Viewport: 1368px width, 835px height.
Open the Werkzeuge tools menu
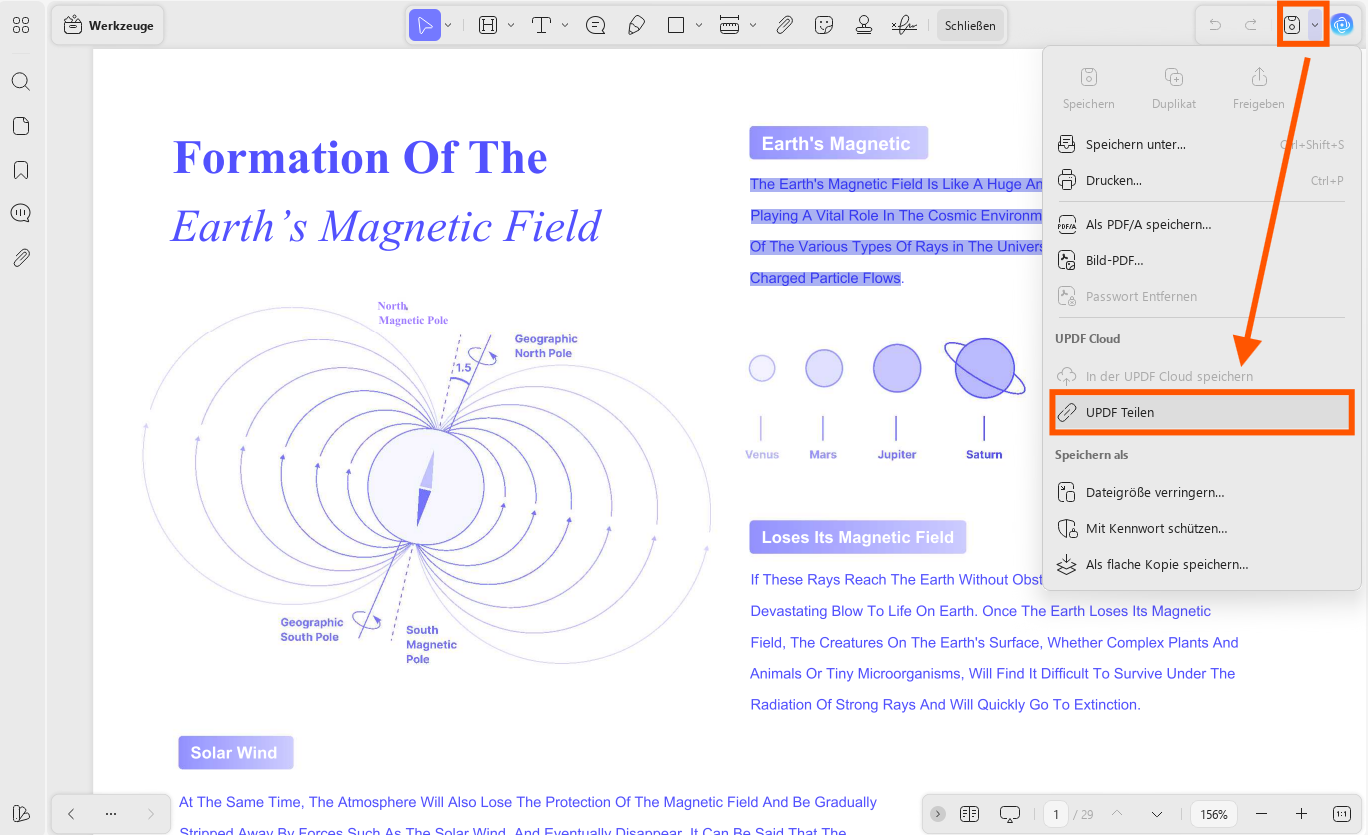(108, 26)
